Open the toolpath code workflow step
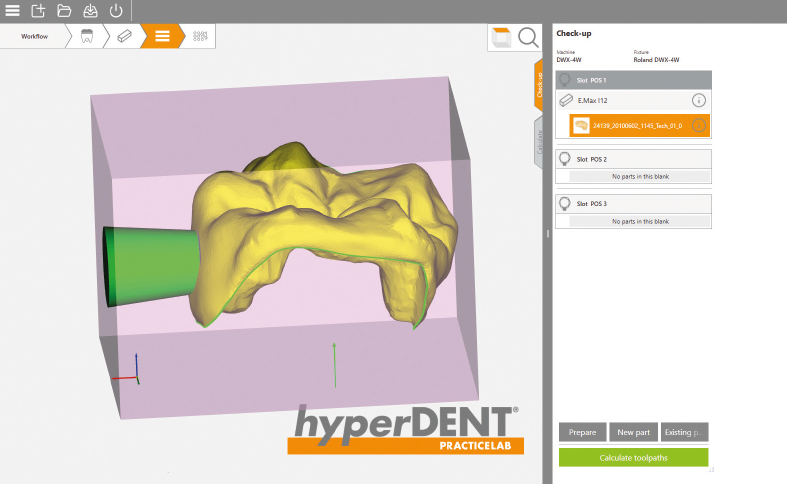 [x=201, y=36]
